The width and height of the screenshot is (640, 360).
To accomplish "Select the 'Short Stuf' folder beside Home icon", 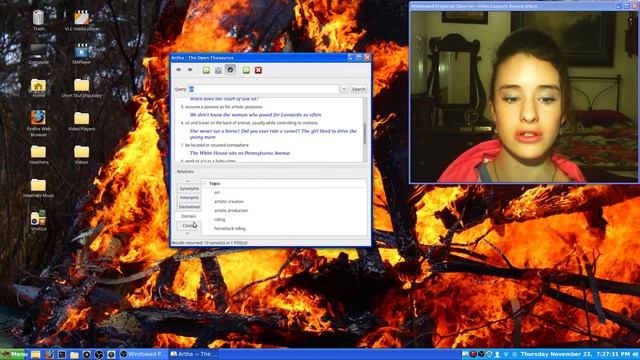I will coord(82,87).
